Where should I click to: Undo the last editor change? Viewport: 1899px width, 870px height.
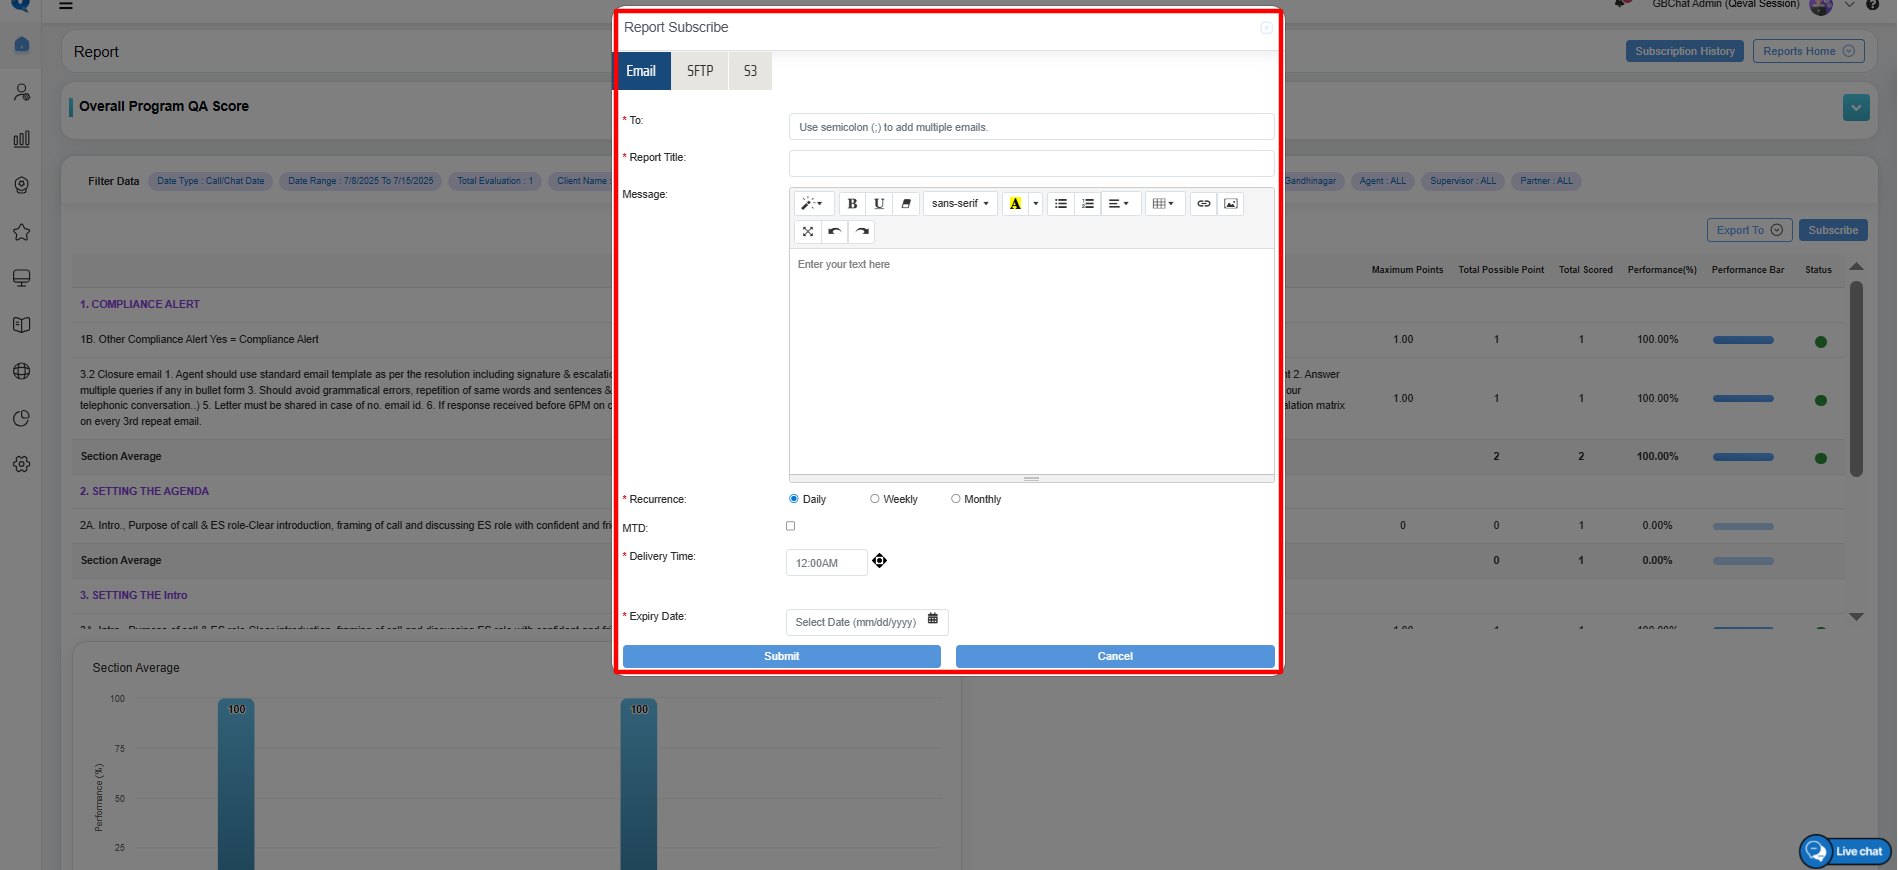[x=835, y=232]
